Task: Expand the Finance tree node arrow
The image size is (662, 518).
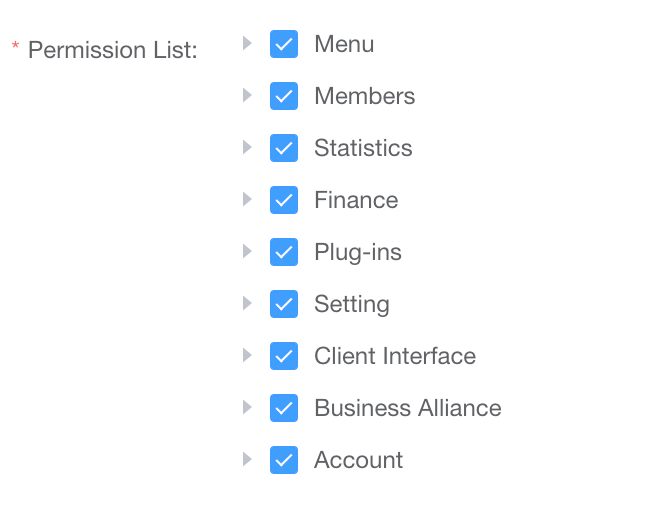Action: (247, 199)
